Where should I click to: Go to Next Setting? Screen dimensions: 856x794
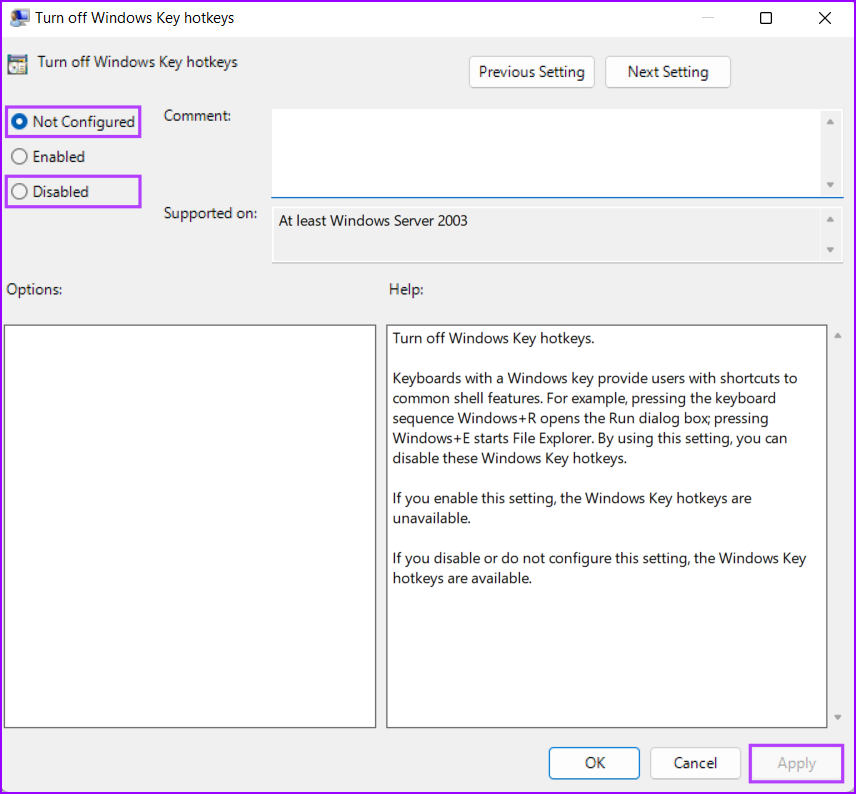(667, 72)
